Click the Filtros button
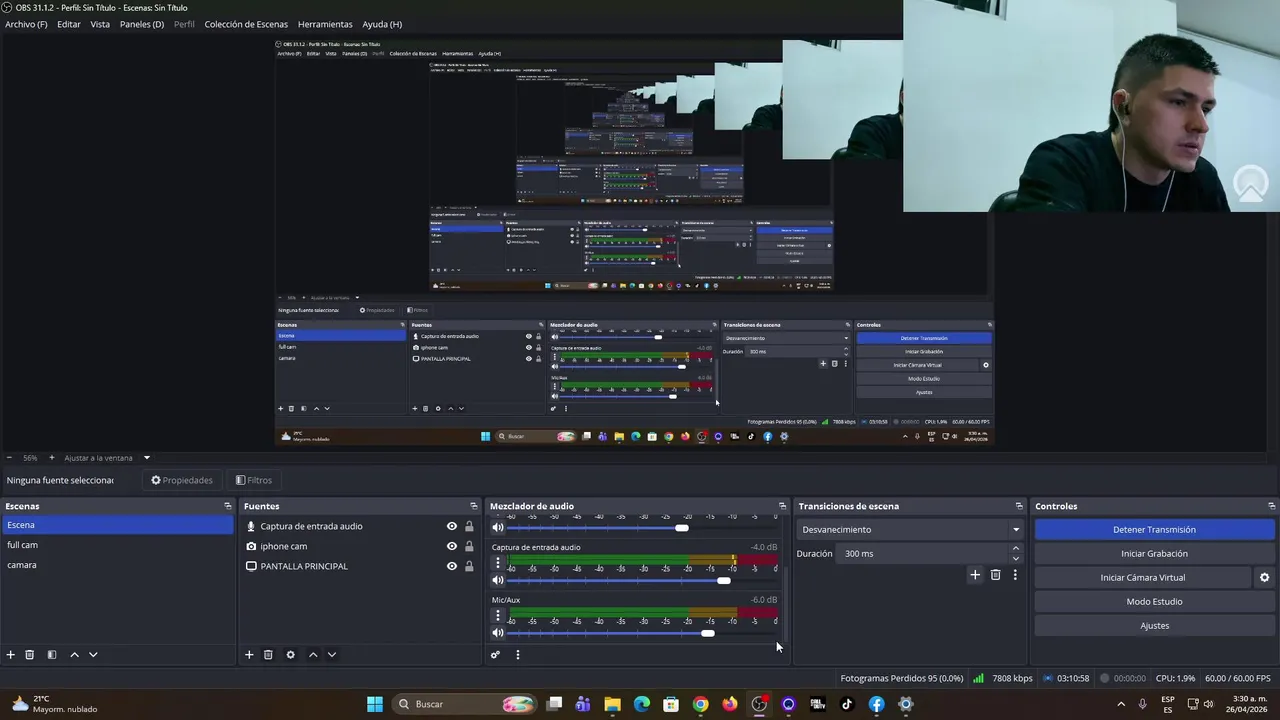Image resolution: width=1280 pixels, height=720 pixels. pyautogui.click(x=254, y=480)
